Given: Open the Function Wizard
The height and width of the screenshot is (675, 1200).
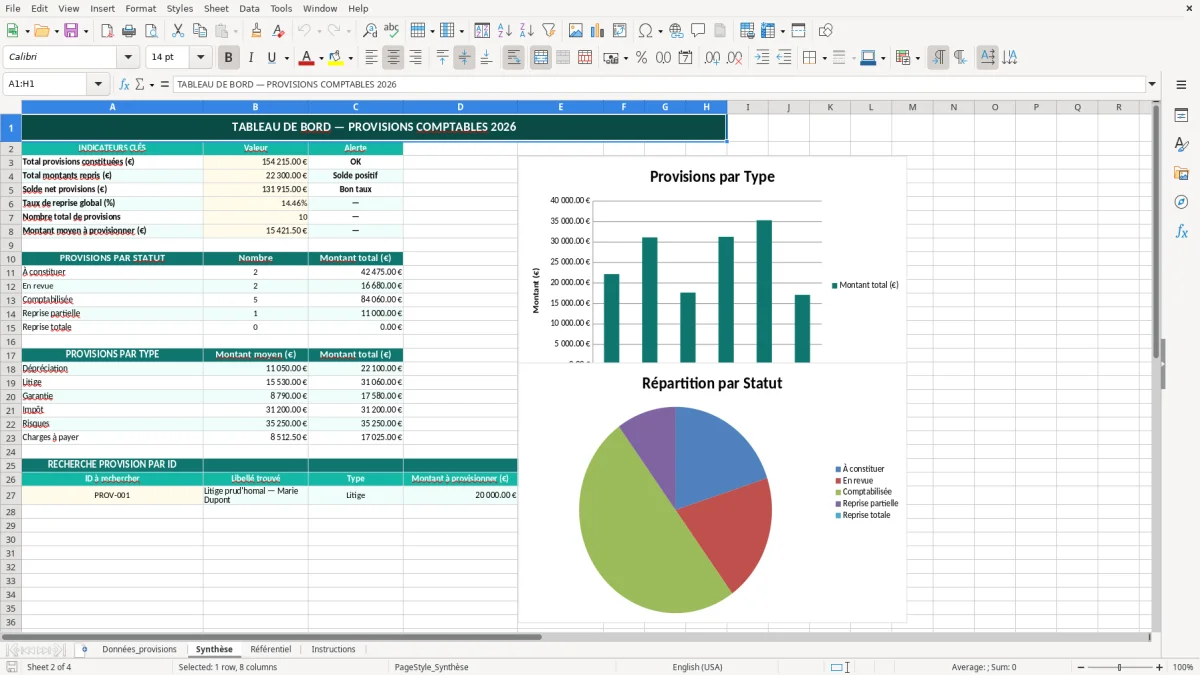Looking at the screenshot, I should click(125, 85).
